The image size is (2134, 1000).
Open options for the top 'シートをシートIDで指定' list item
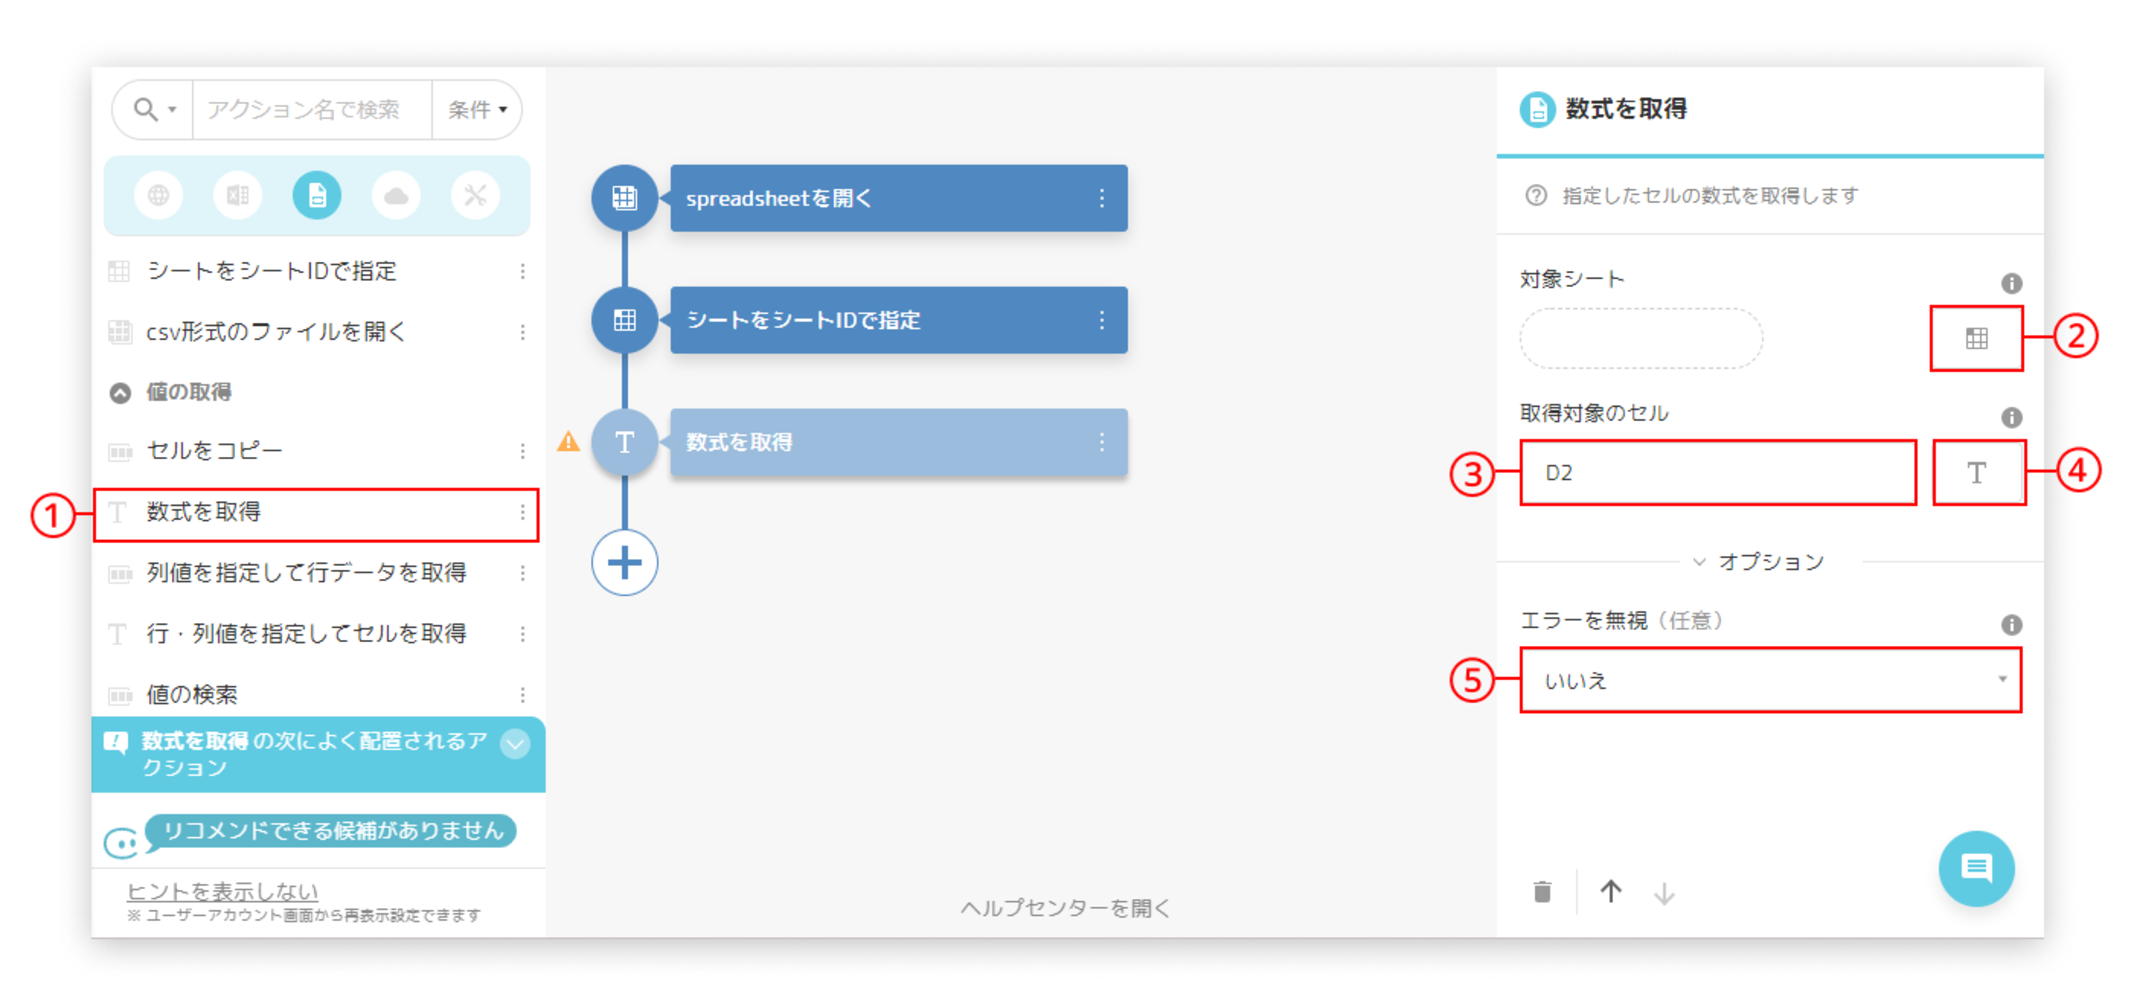coord(522,271)
